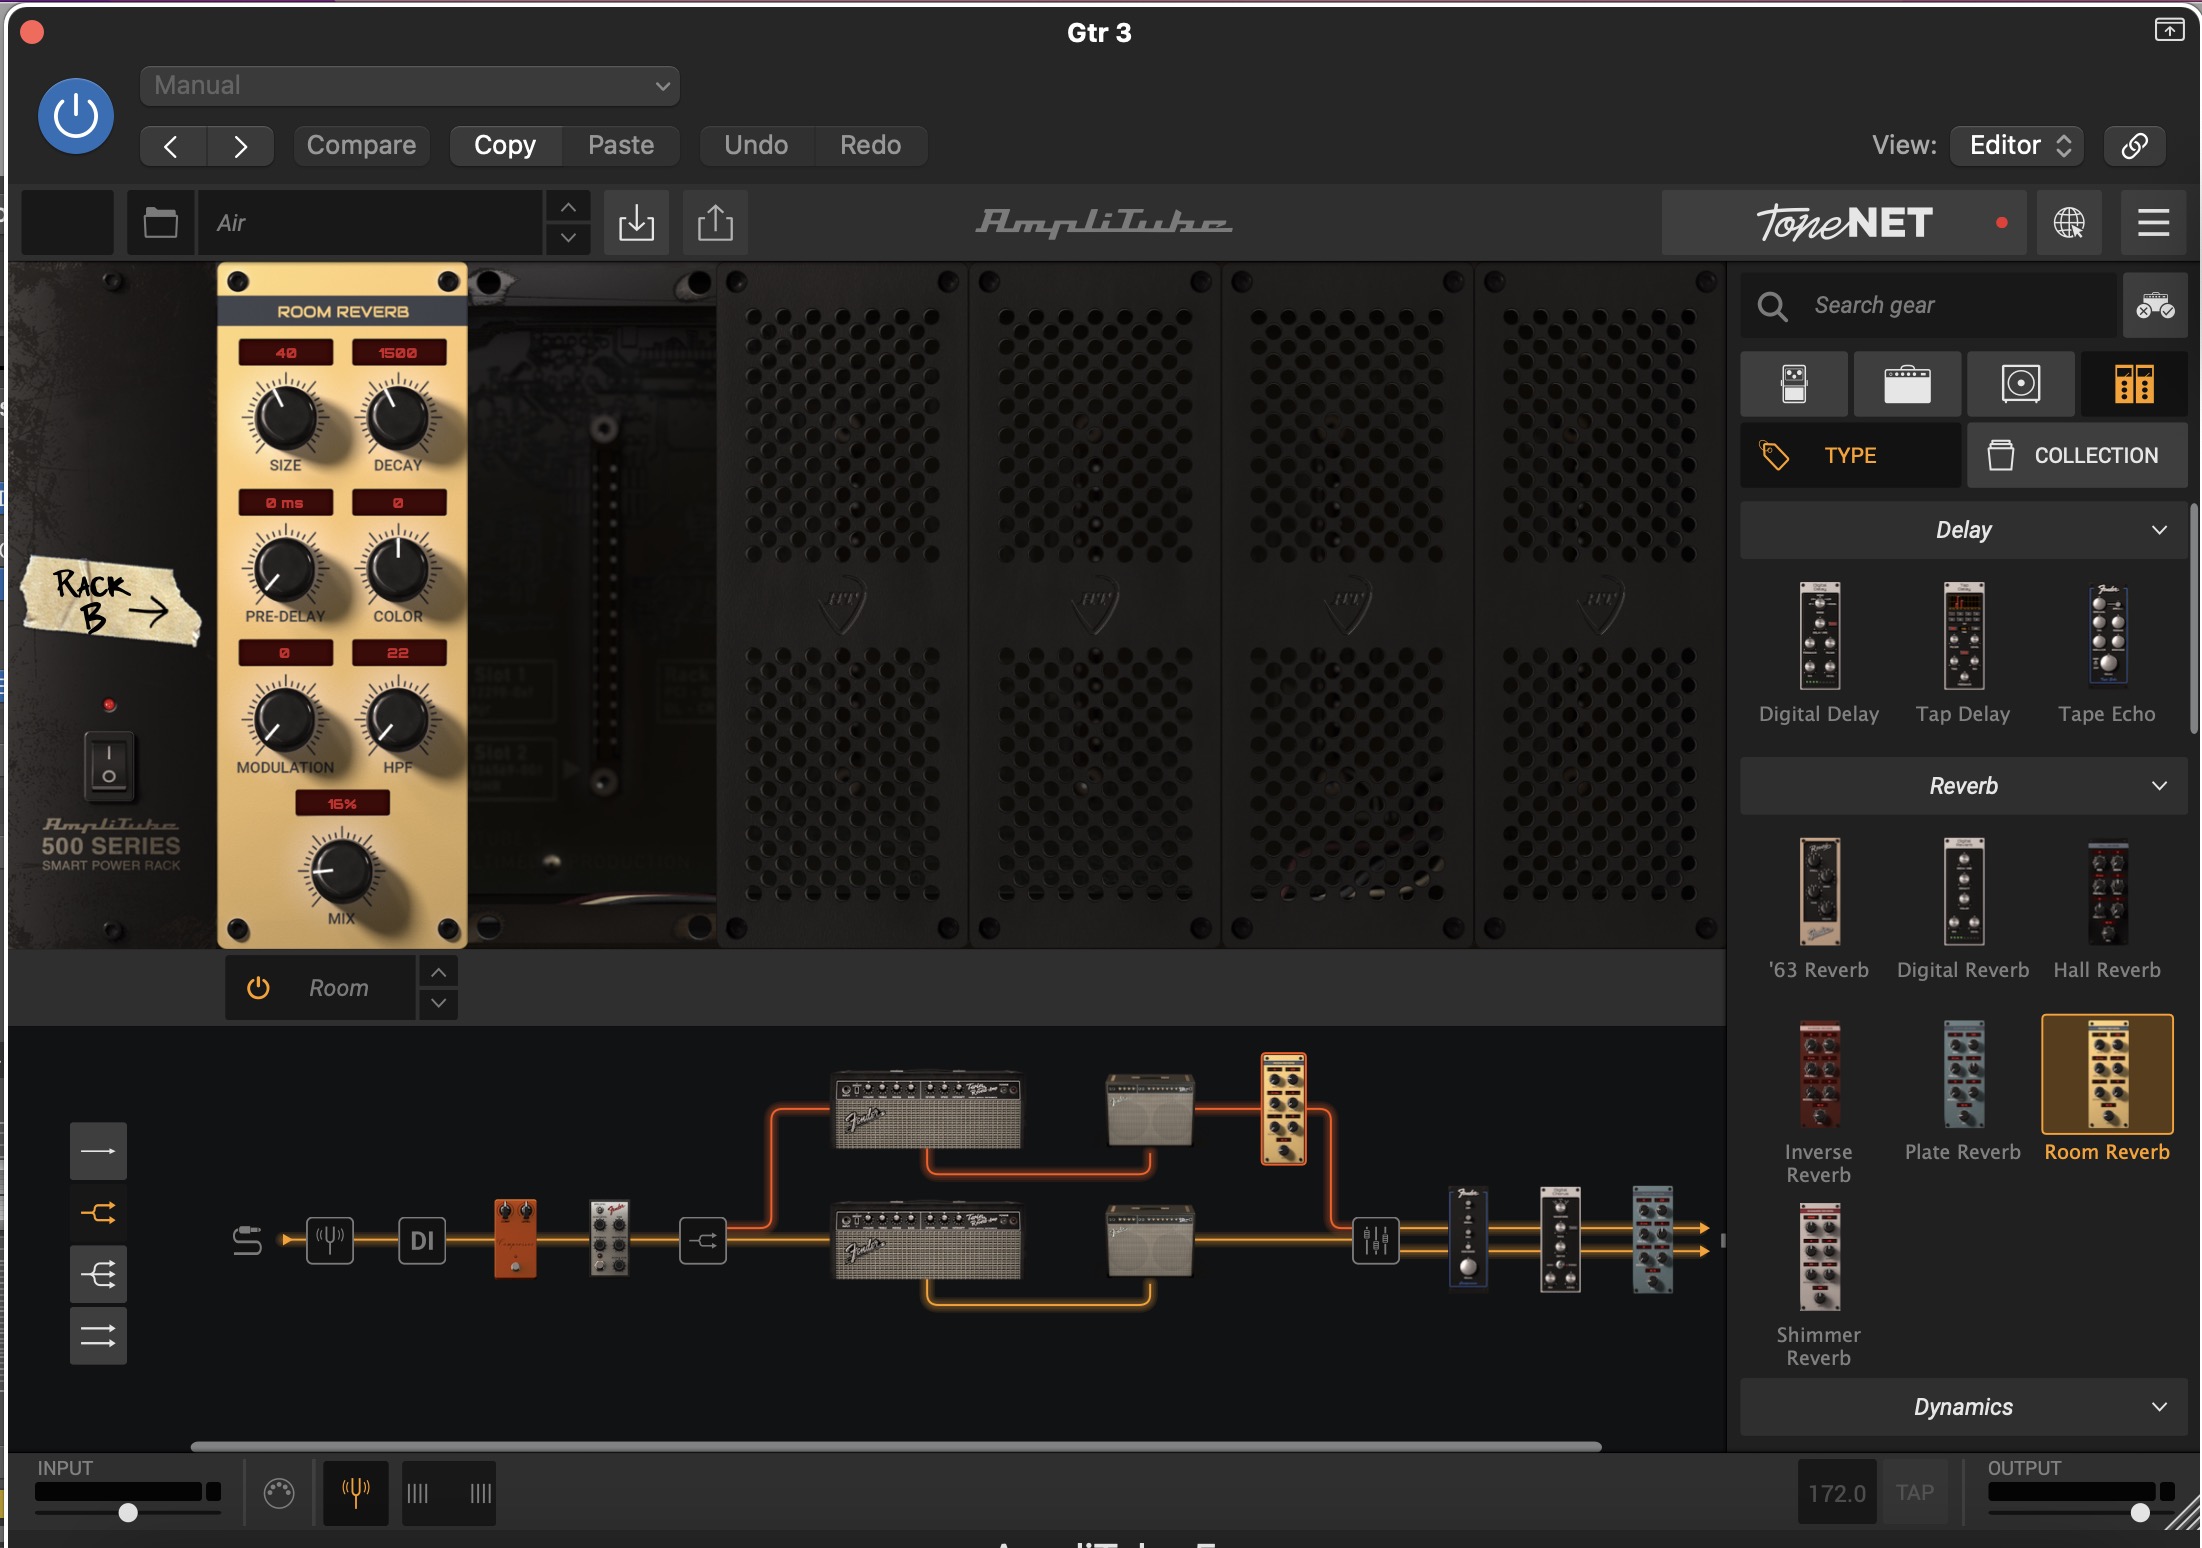Select the Shimmer Reverb gear thumbnail

pyautogui.click(x=1819, y=1257)
